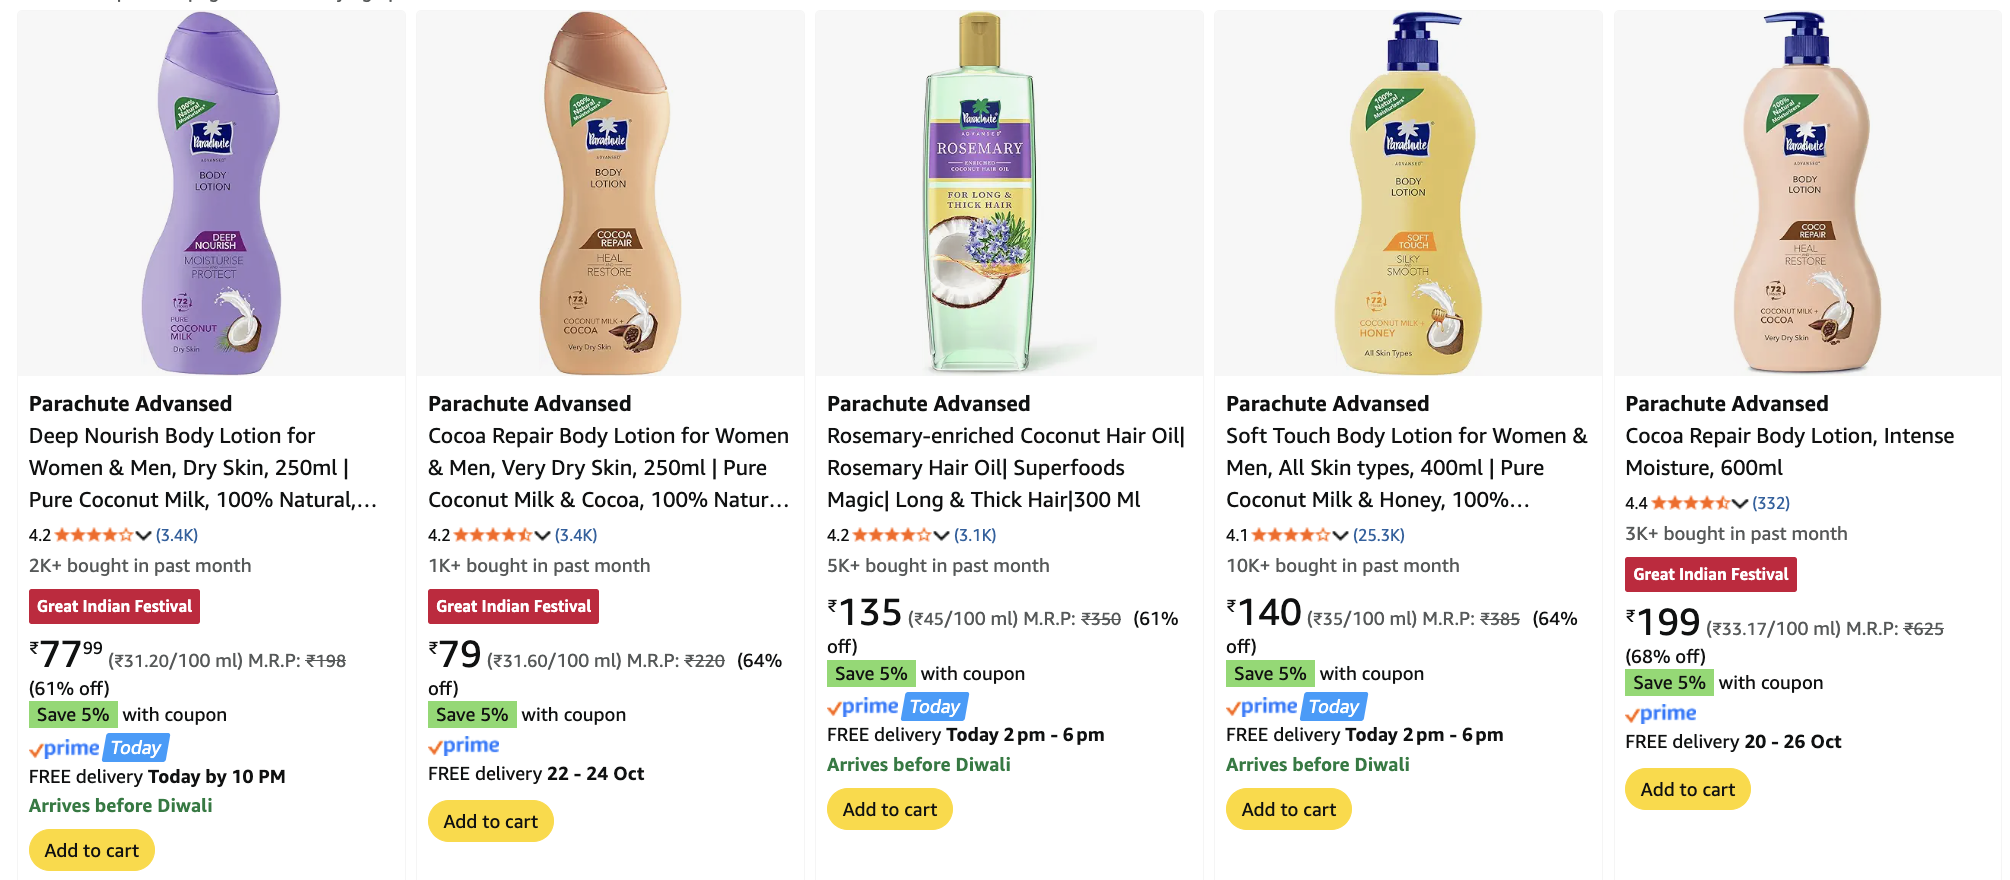Image resolution: width=2010 pixels, height=880 pixels.
Task: Click star rating icons of Rosemary Hair Oil
Action: point(891,535)
